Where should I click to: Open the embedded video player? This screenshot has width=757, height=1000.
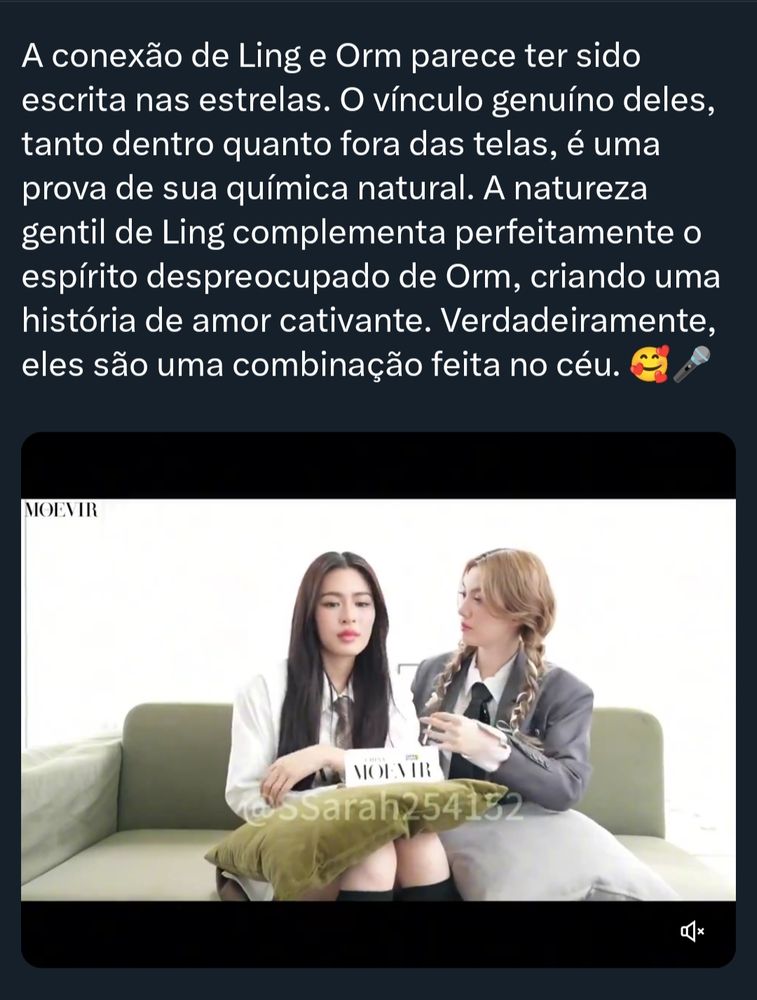(378, 700)
